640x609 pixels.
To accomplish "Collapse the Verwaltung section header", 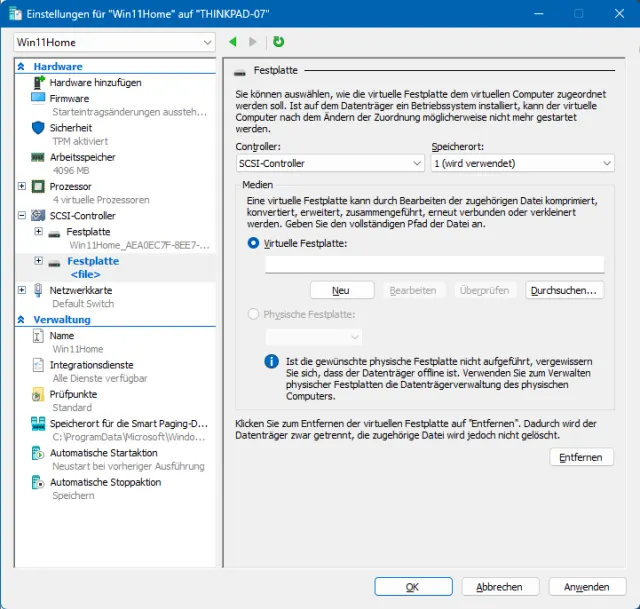I will tap(22, 320).
